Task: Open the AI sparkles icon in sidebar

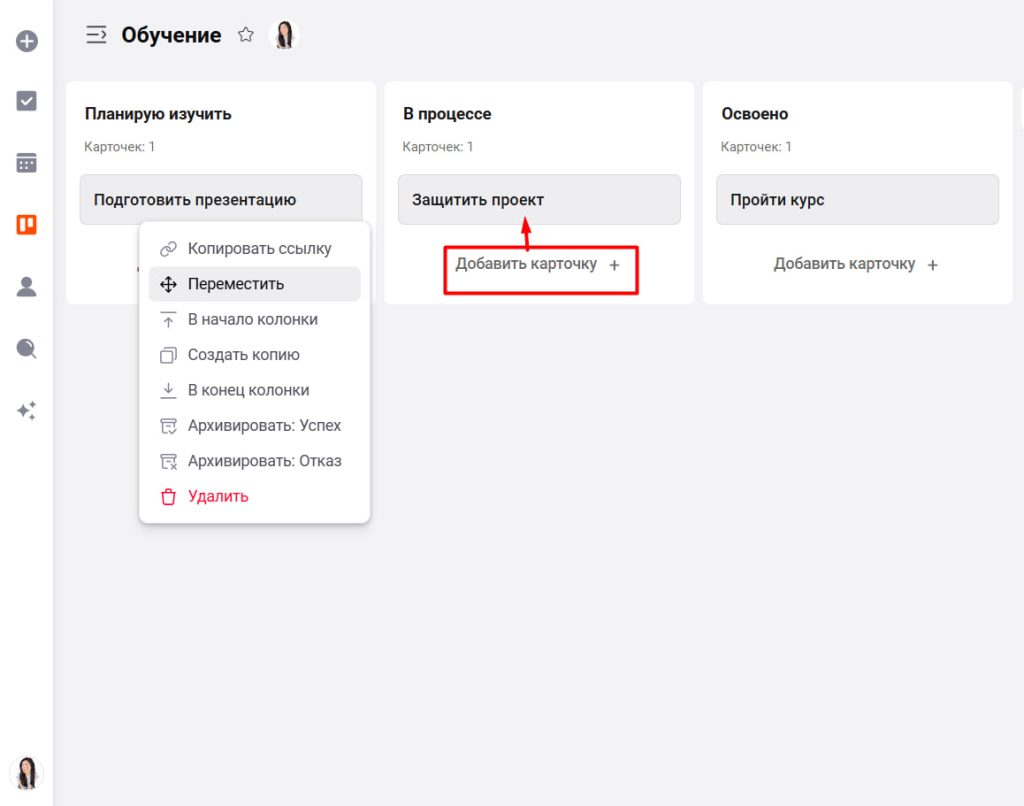Action: 27,410
